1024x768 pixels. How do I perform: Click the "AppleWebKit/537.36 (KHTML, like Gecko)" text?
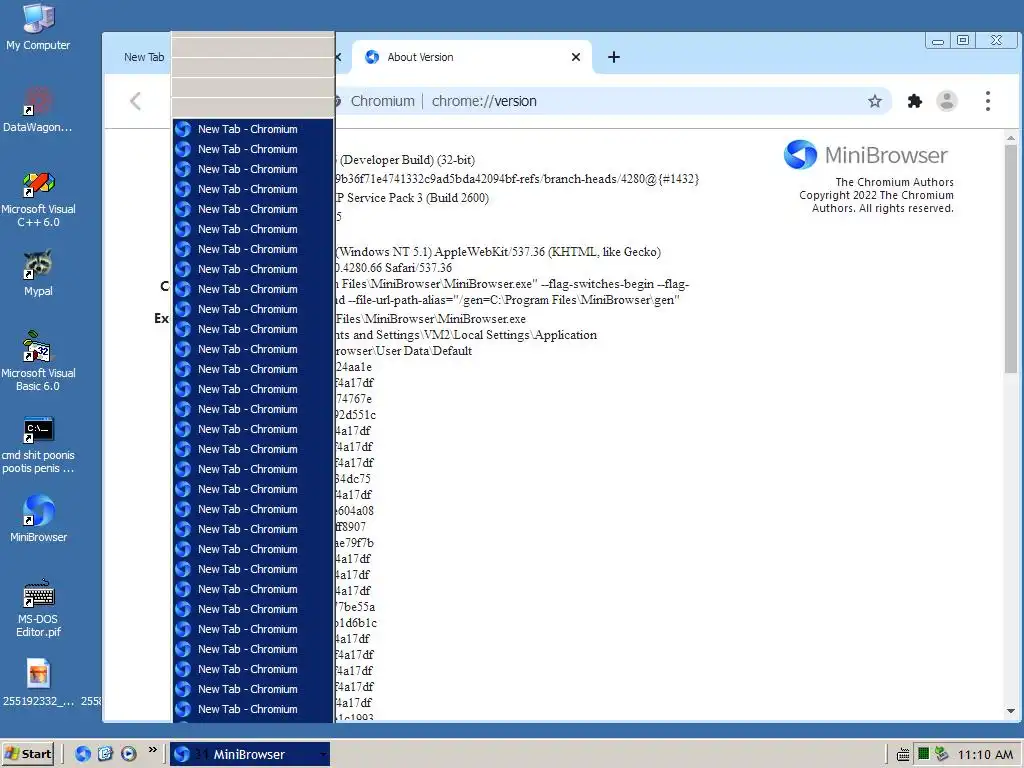click(547, 252)
